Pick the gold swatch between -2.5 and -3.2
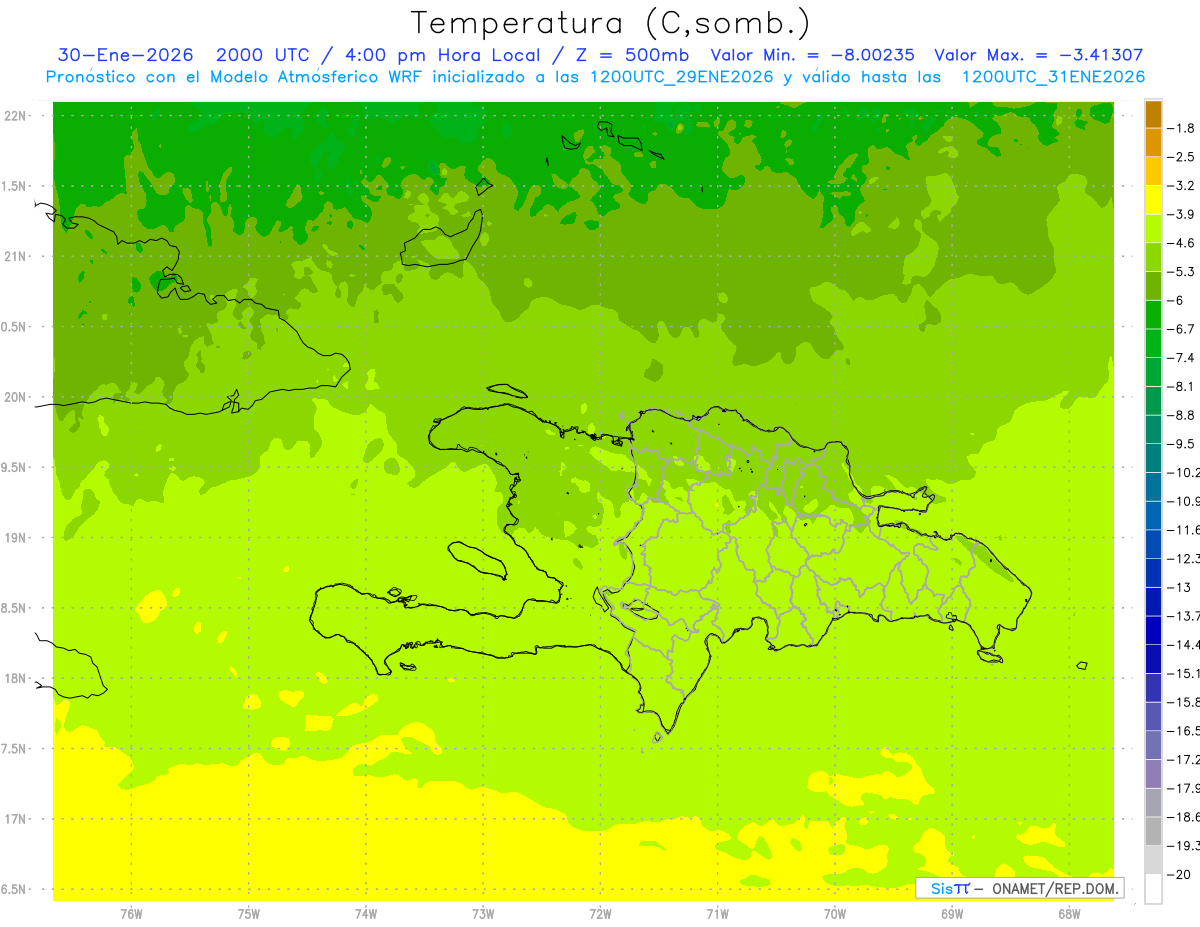This screenshot has width=1200, height=927. (x=1153, y=172)
